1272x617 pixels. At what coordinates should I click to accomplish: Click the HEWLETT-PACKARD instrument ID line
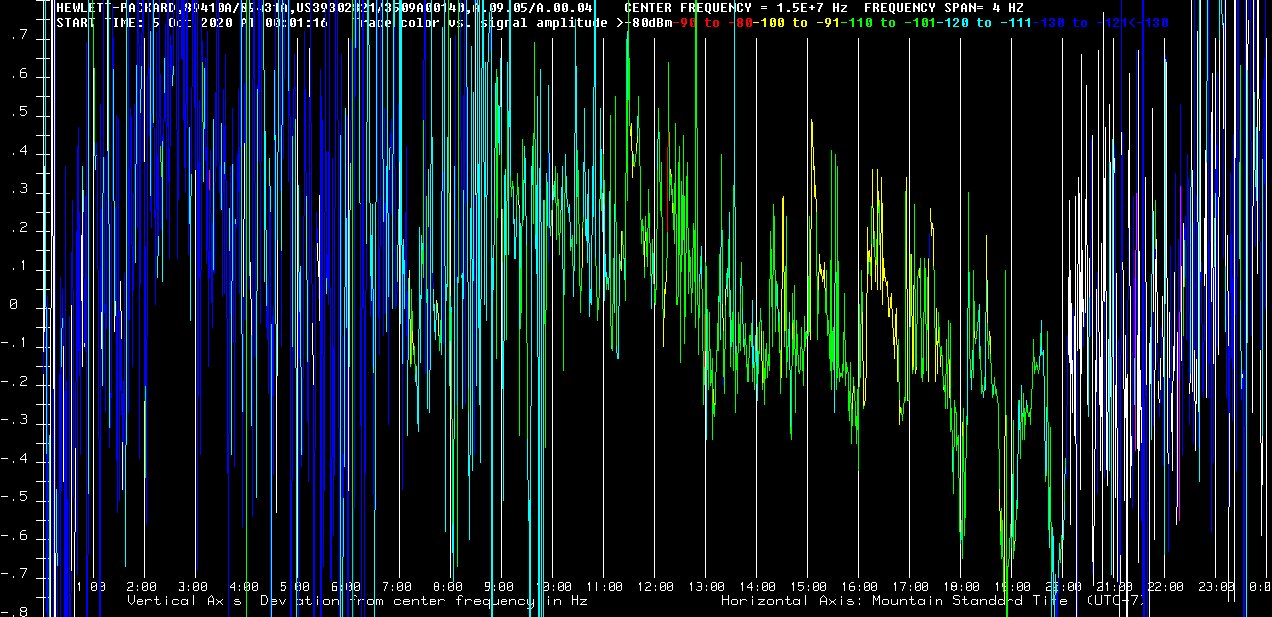(x=324, y=8)
